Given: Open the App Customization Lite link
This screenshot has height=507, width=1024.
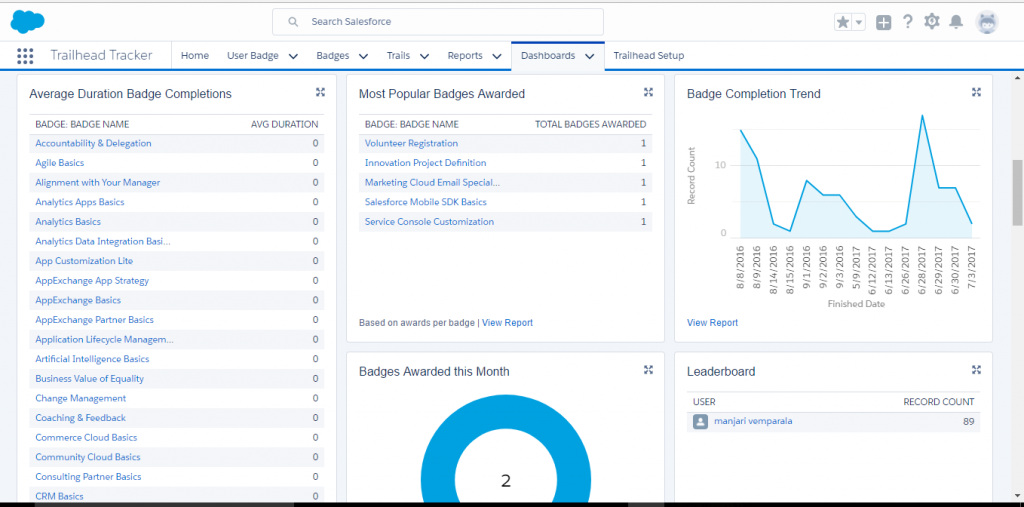Looking at the screenshot, I should (x=84, y=261).
